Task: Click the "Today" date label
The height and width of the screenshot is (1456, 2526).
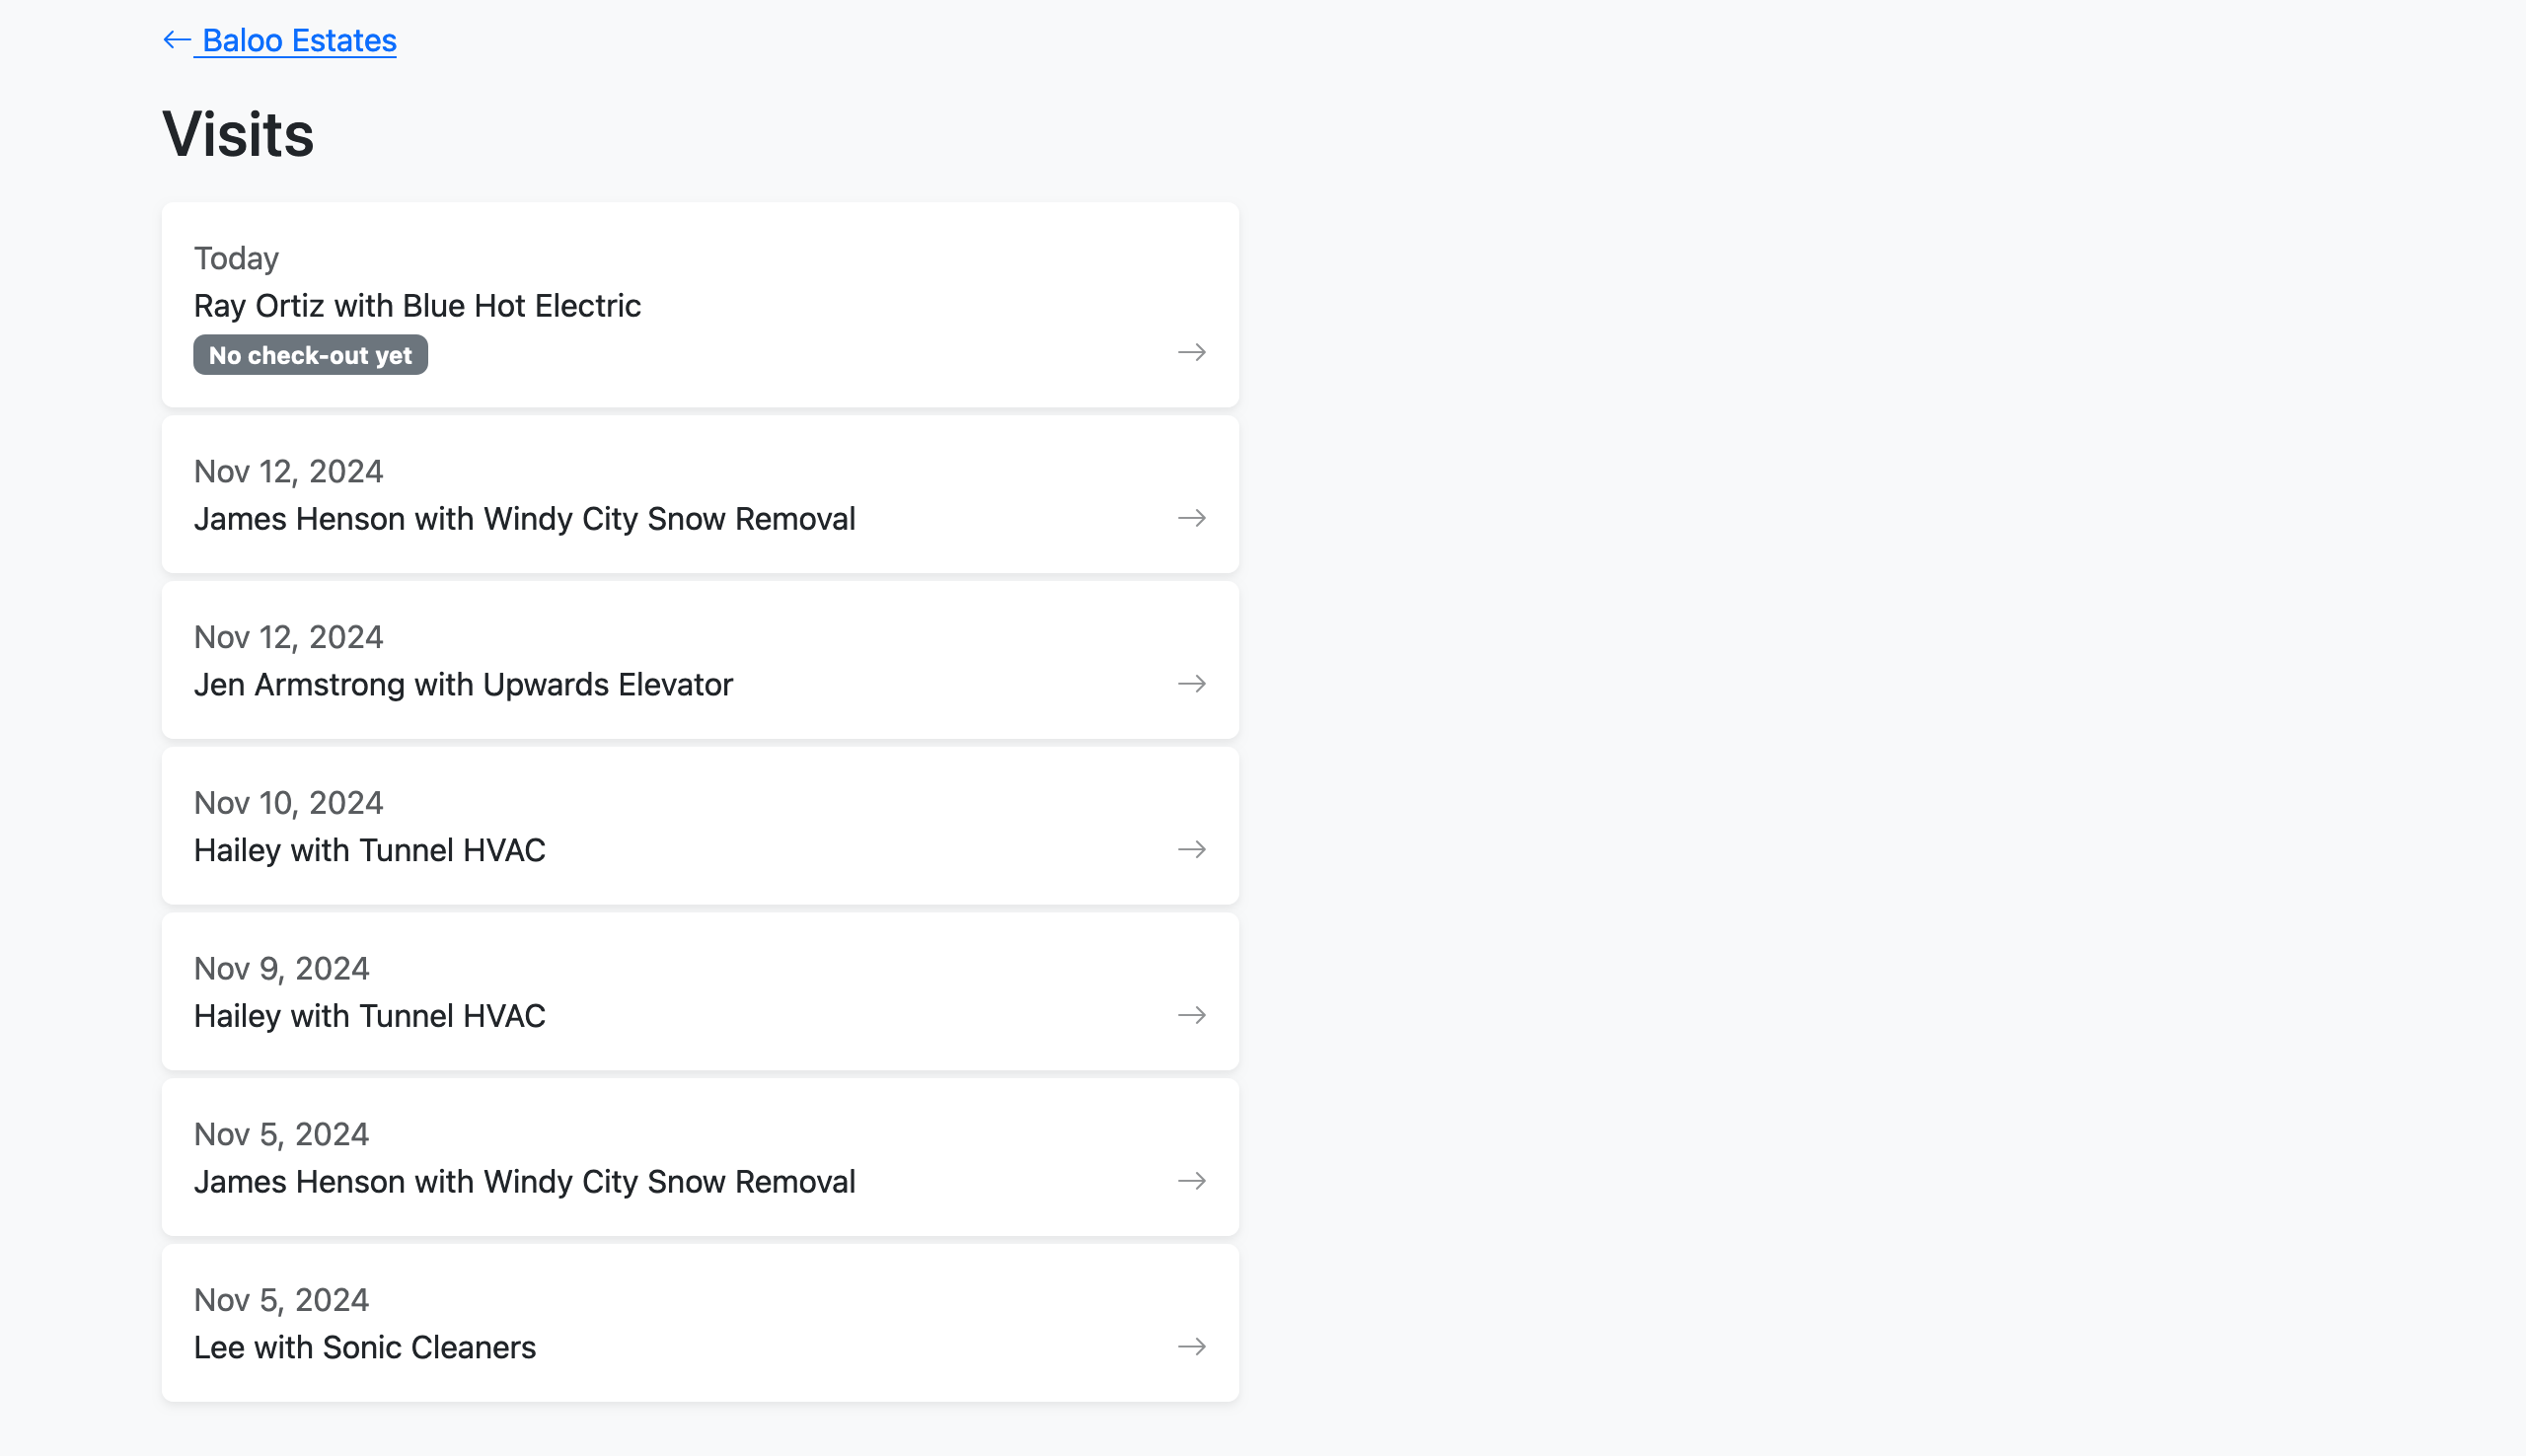Action: [x=236, y=258]
